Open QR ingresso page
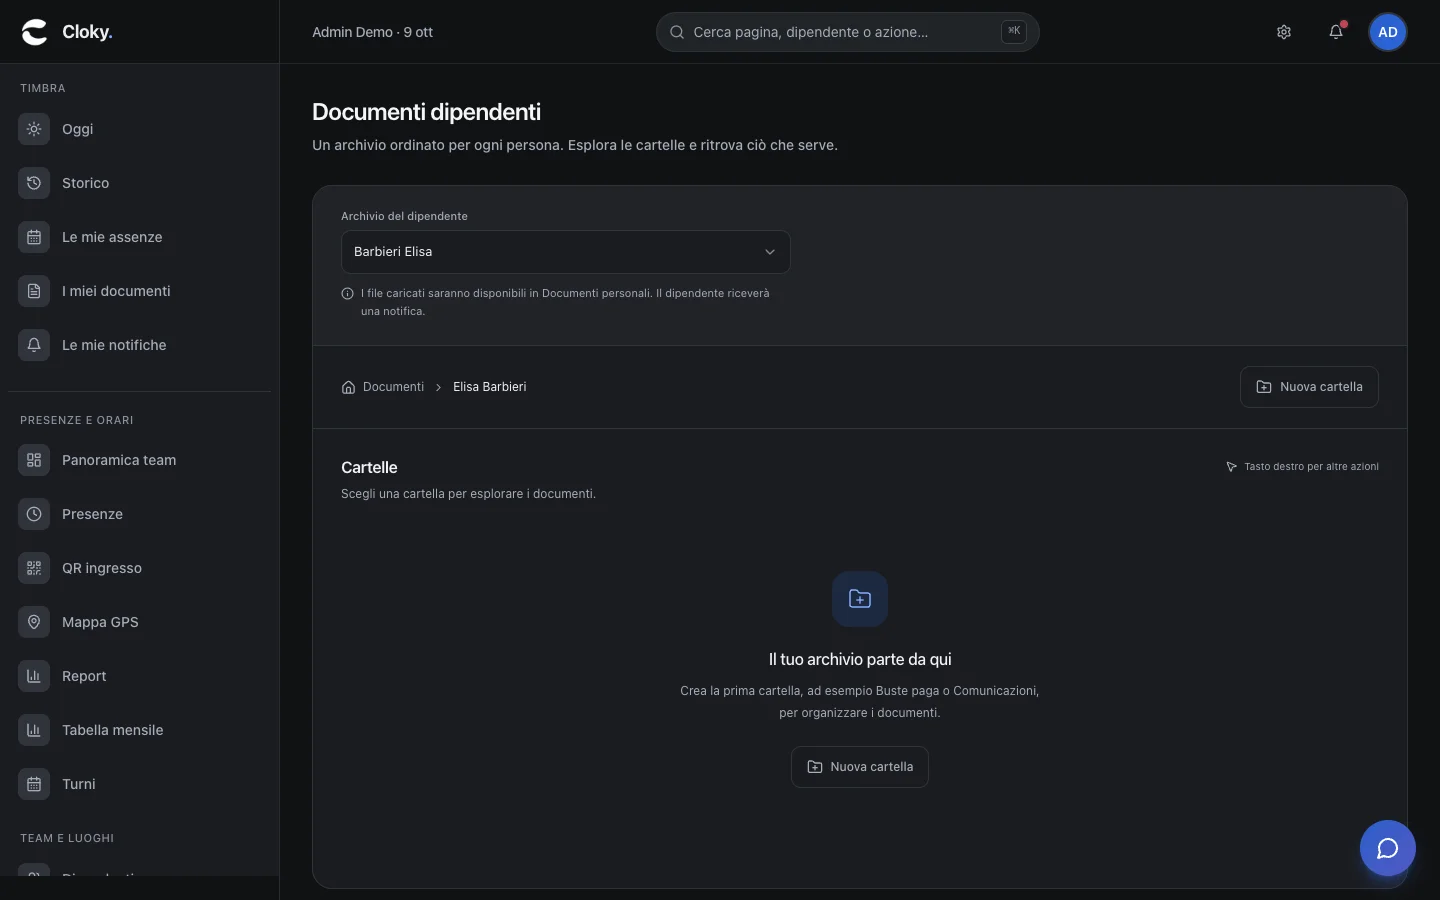This screenshot has height=900, width=1440. (139, 568)
